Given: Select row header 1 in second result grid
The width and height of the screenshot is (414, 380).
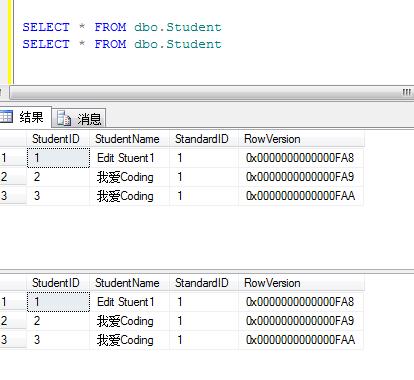Looking at the screenshot, I should [x=13, y=302].
